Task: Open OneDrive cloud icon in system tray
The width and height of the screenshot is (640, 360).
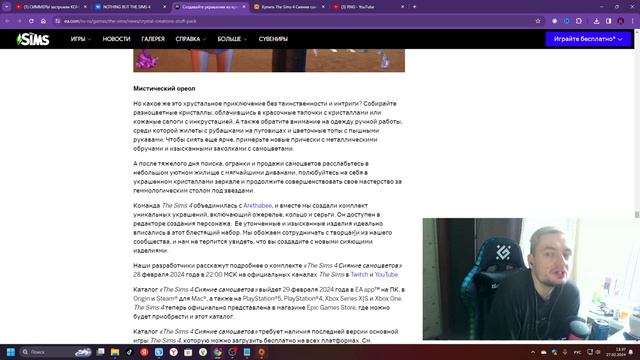Action: pos(544,352)
